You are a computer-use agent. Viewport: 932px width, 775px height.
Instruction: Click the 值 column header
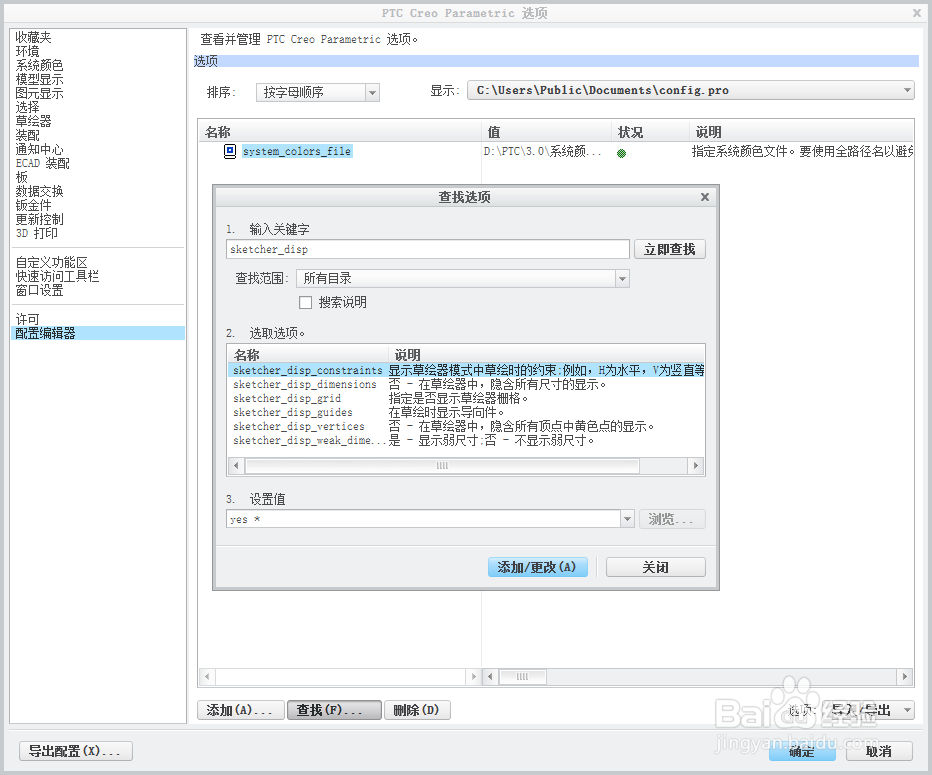click(546, 132)
